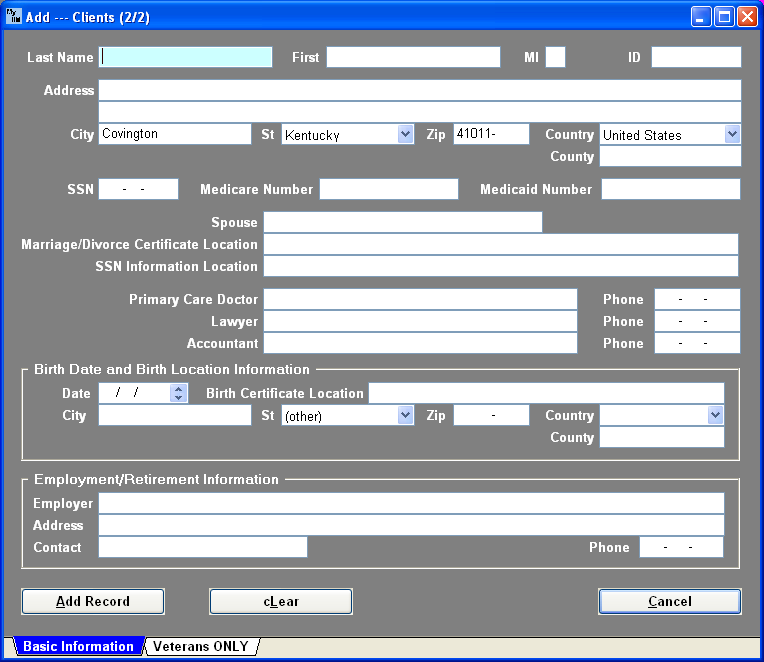Open the birth state dropdown showing (other)
The height and width of the screenshot is (662, 764).
tap(405, 415)
